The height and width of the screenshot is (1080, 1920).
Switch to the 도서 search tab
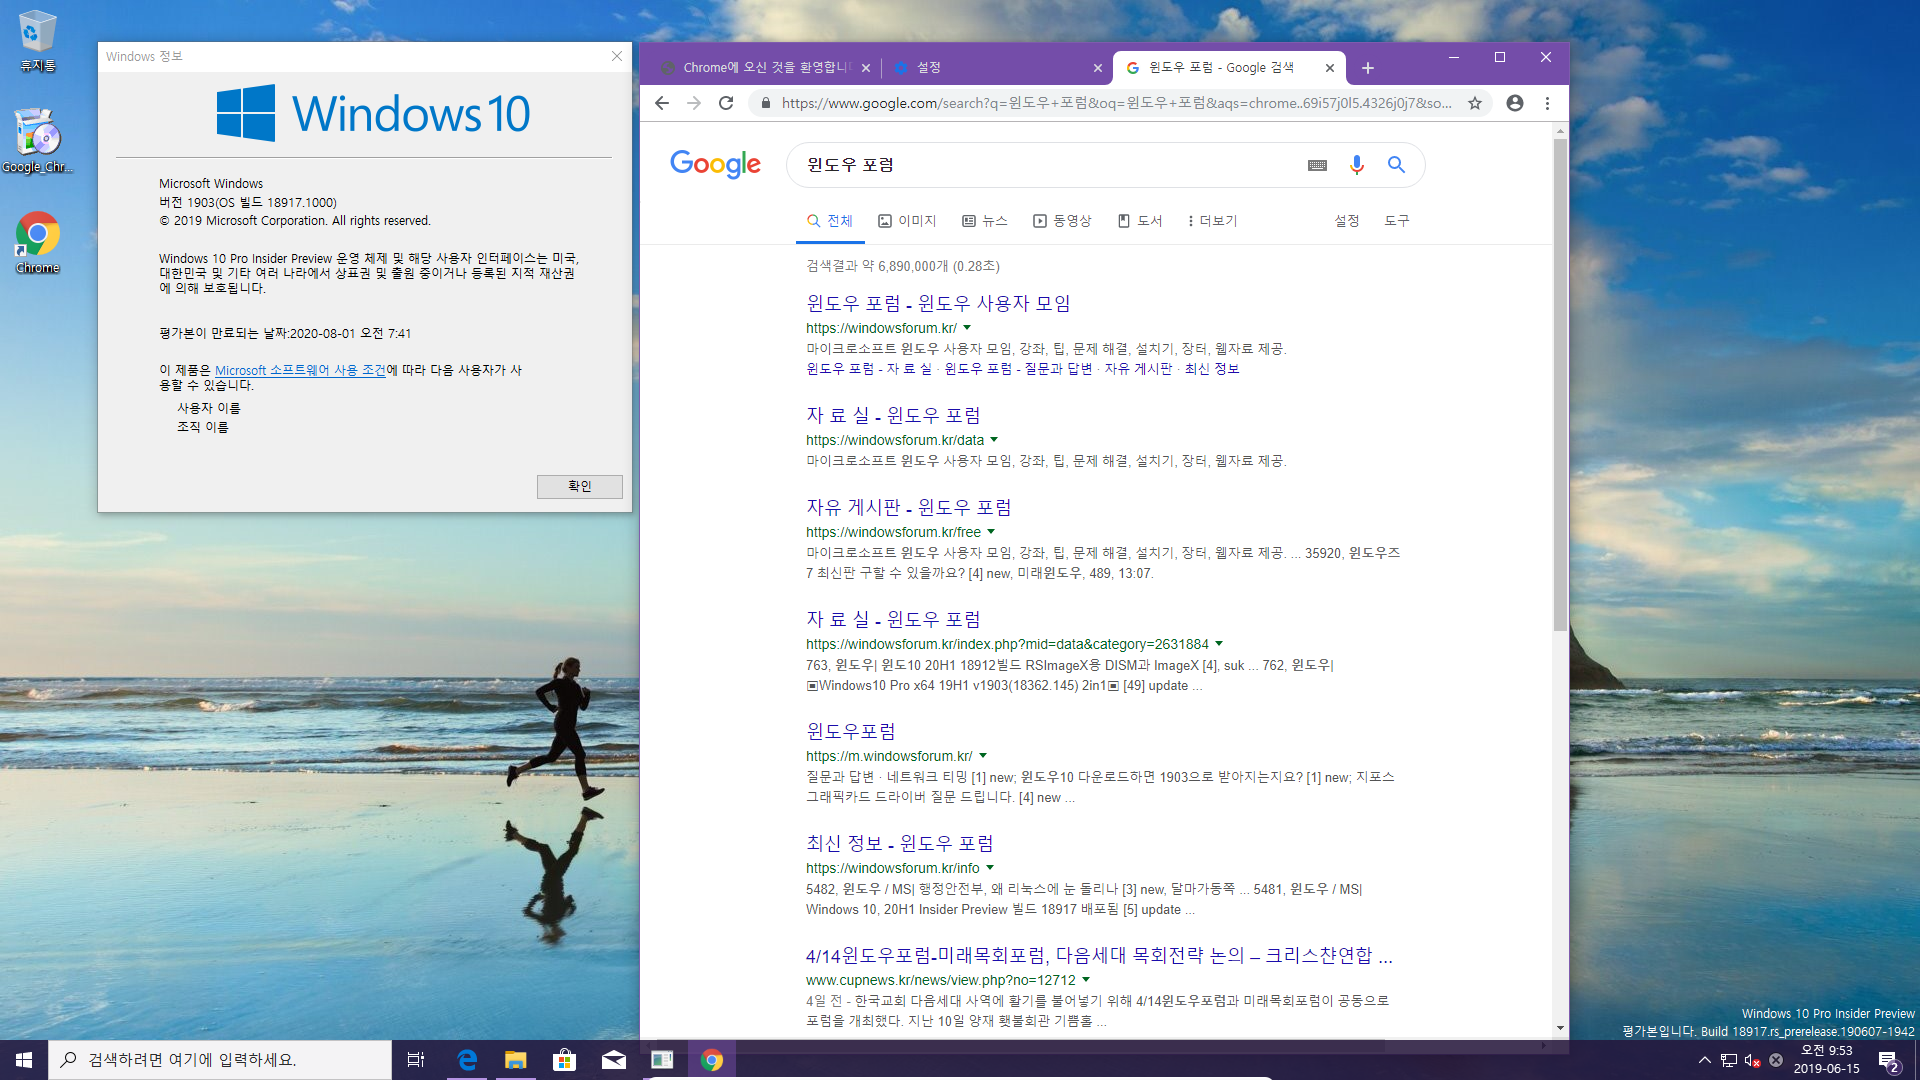coord(1140,221)
